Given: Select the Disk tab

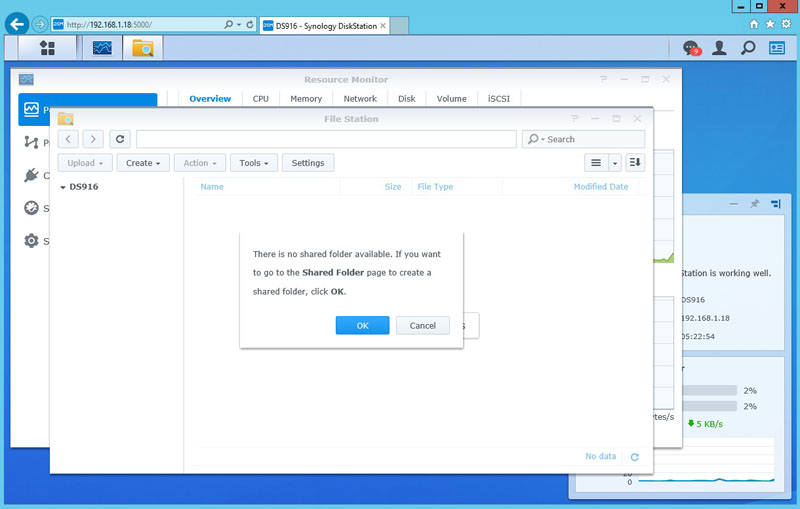Looking at the screenshot, I should pyautogui.click(x=407, y=98).
